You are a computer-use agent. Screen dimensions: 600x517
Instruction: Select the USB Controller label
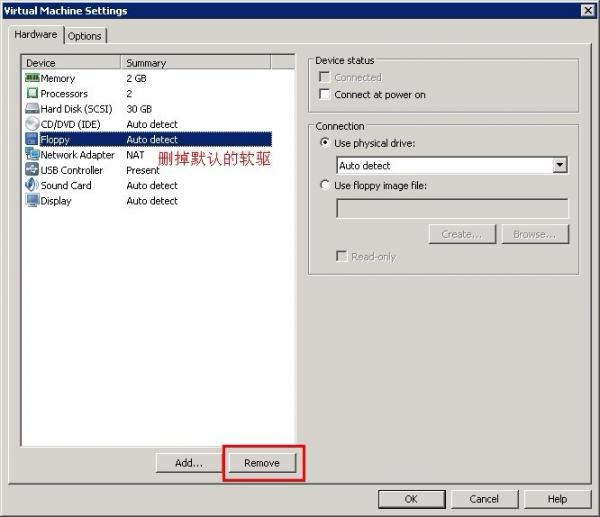pyautogui.click(x=72, y=170)
